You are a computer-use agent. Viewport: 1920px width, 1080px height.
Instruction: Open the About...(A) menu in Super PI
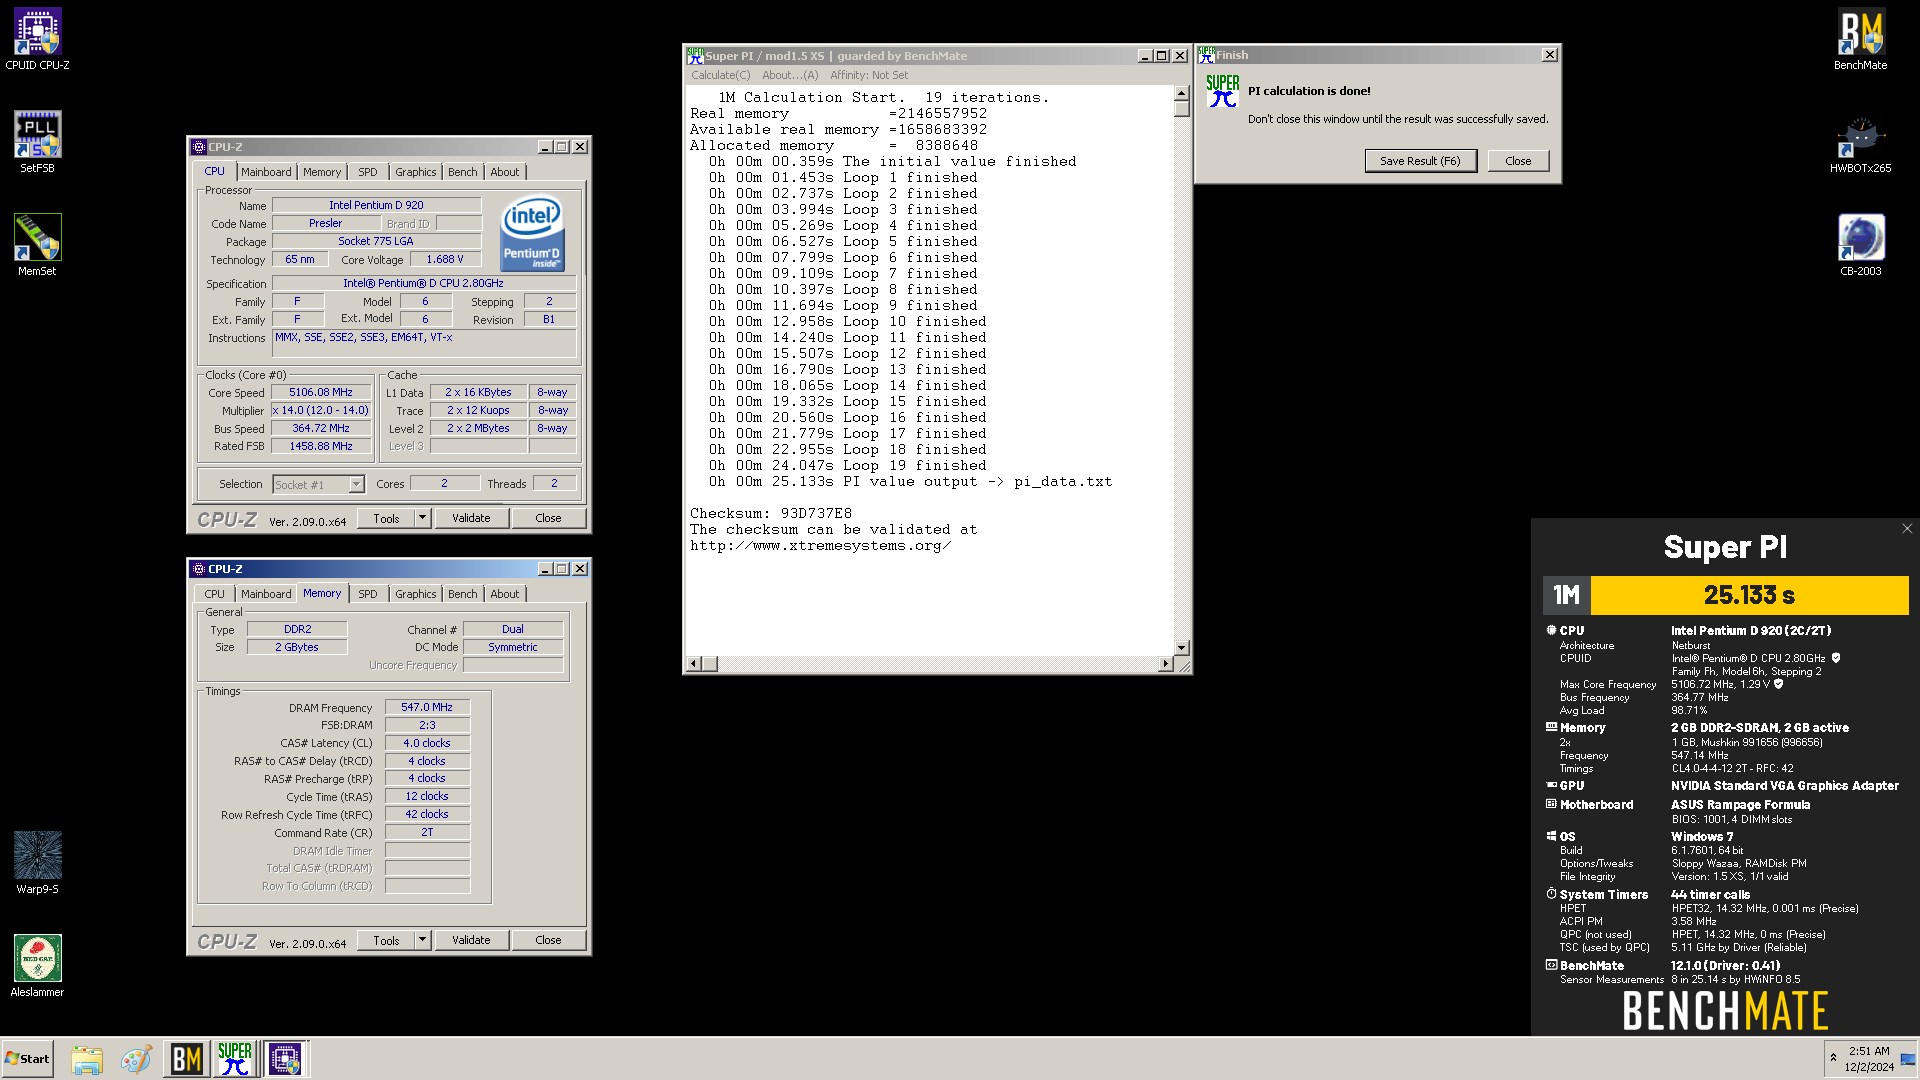pos(790,75)
